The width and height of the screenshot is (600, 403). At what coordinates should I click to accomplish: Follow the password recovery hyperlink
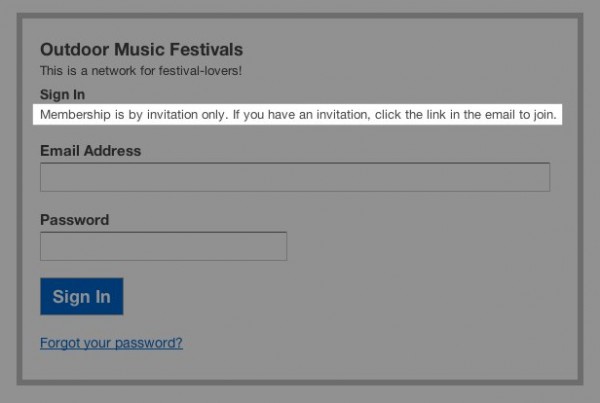coord(111,343)
